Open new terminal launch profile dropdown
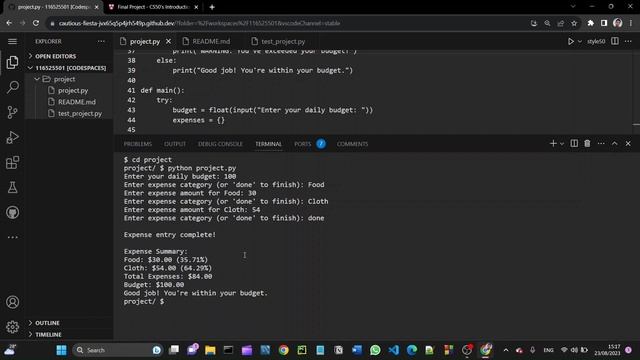The width and height of the screenshot is (640, 360). [x=562, y=144]
